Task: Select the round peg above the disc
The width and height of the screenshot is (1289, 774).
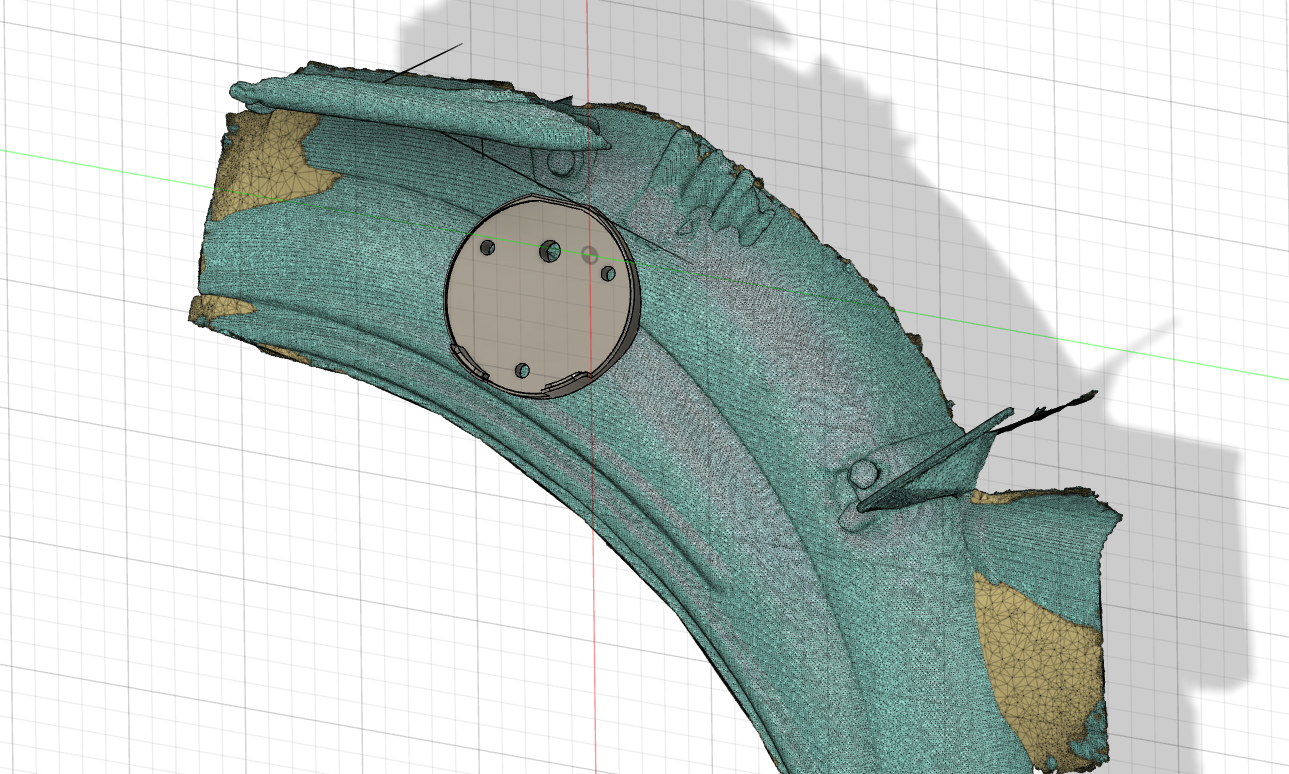Action: click(x=563, y=161)
